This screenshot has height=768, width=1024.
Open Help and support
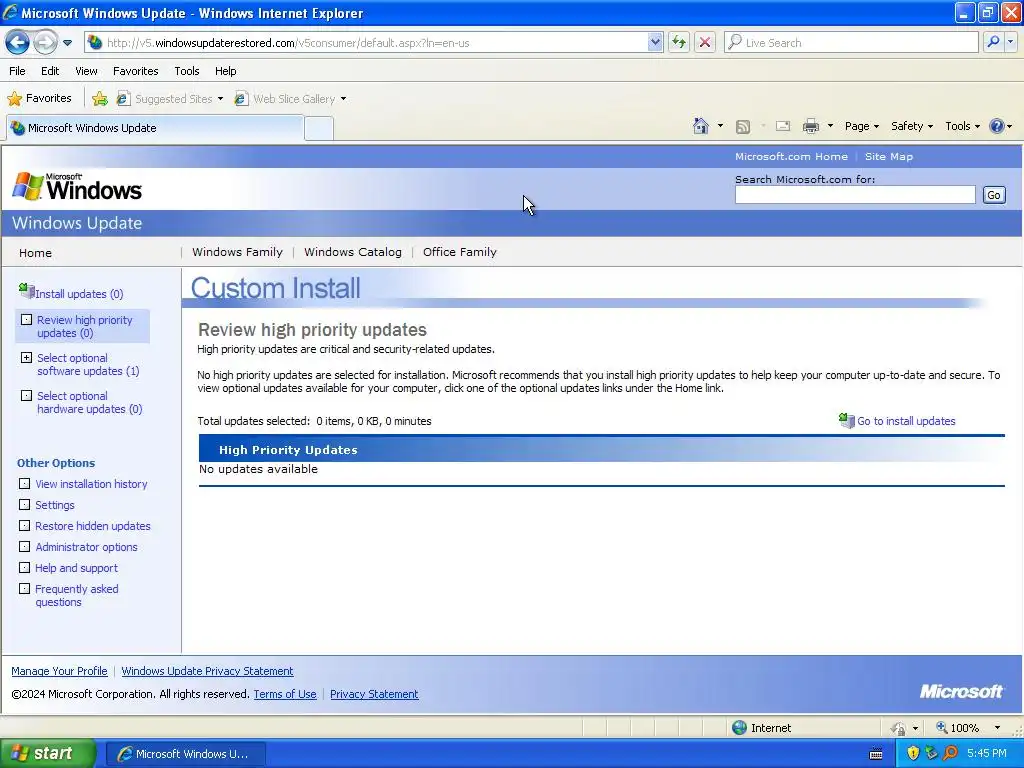pos(76,568)
